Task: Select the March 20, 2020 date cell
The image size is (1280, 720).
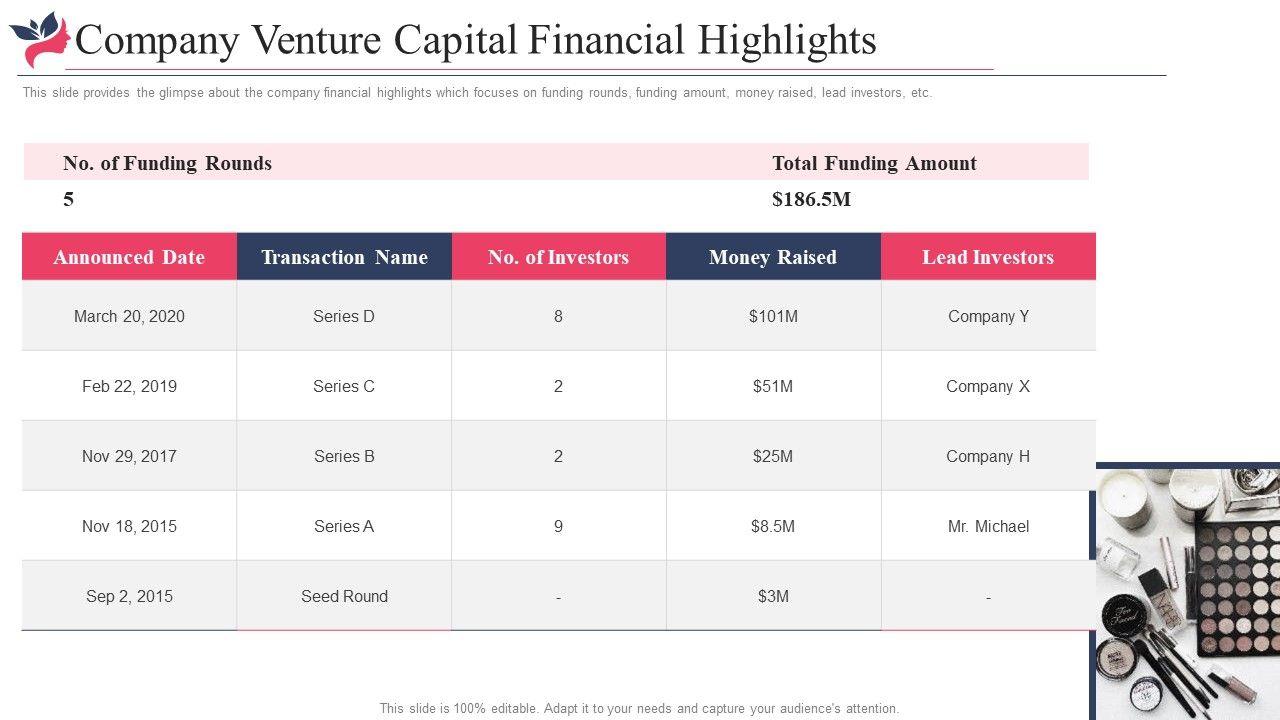Action: 129,316
